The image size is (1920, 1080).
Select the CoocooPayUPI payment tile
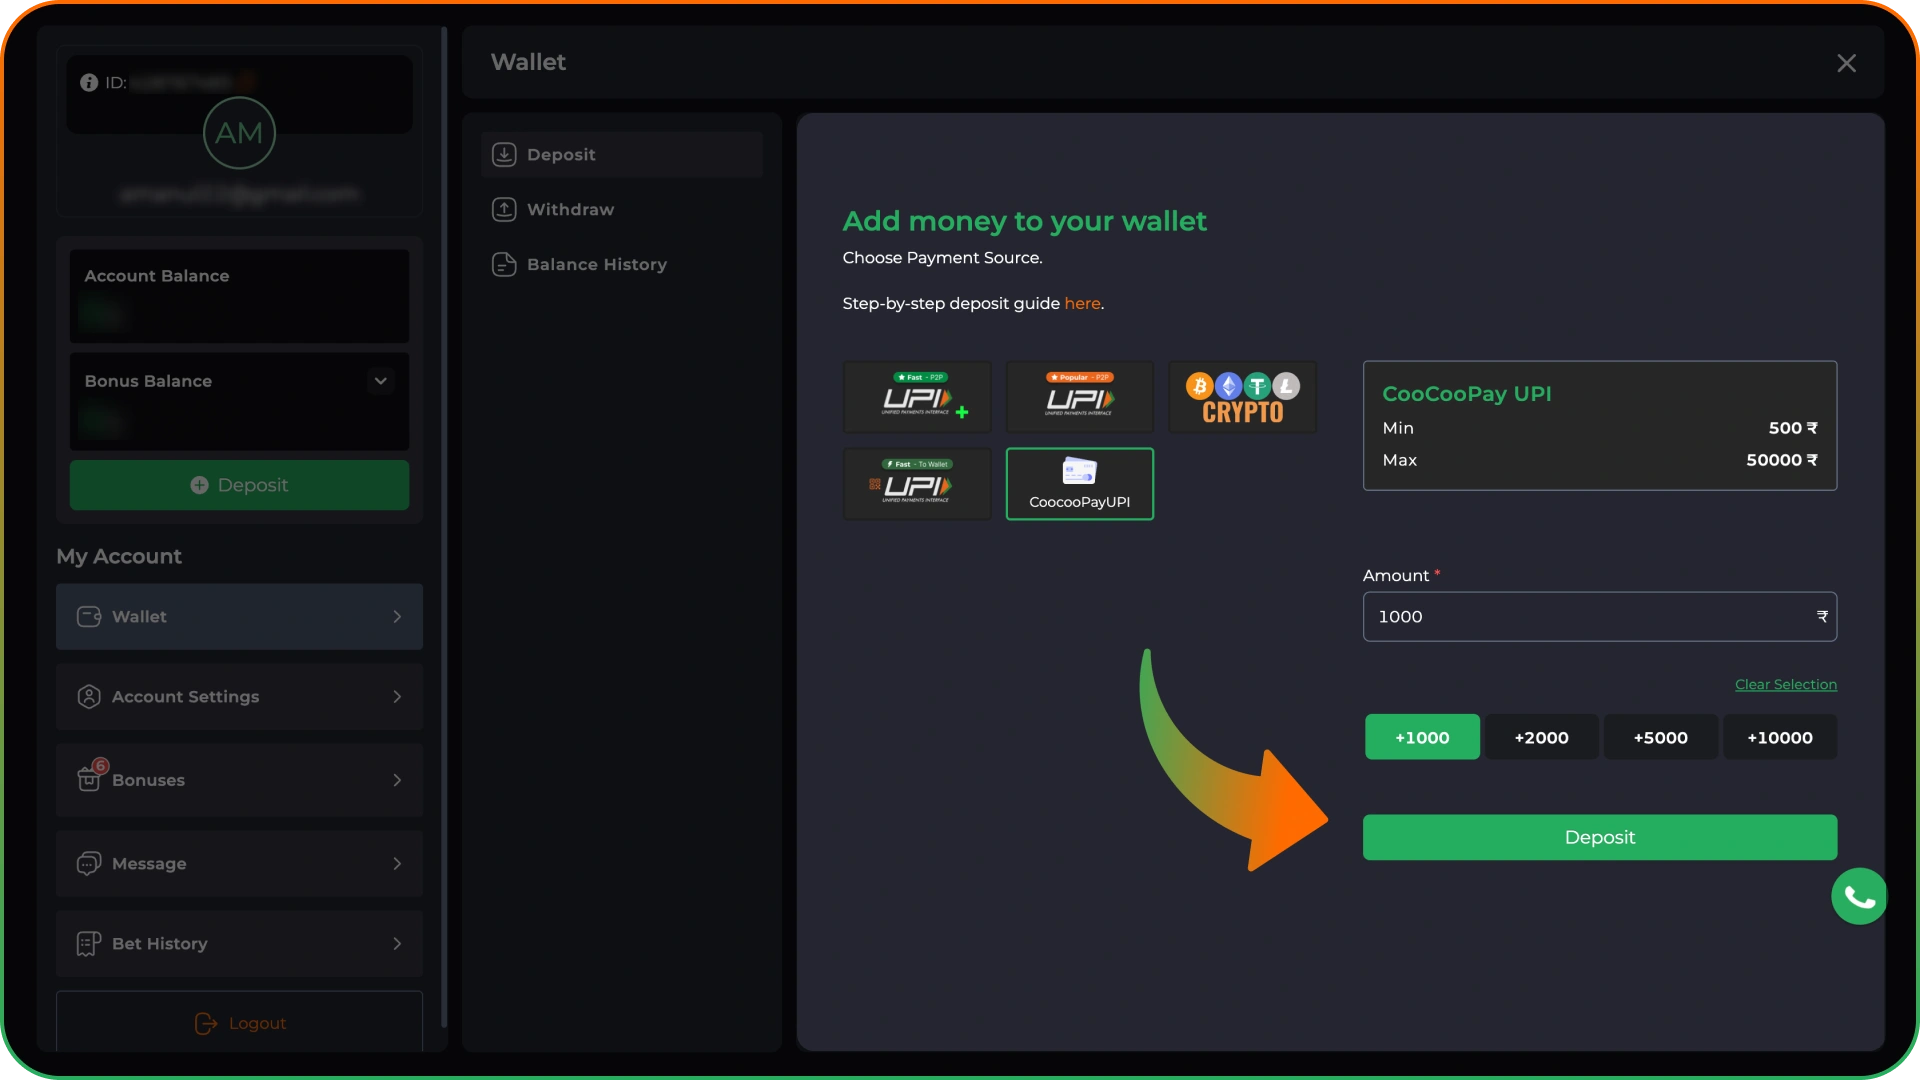[x=1079, y=483]
